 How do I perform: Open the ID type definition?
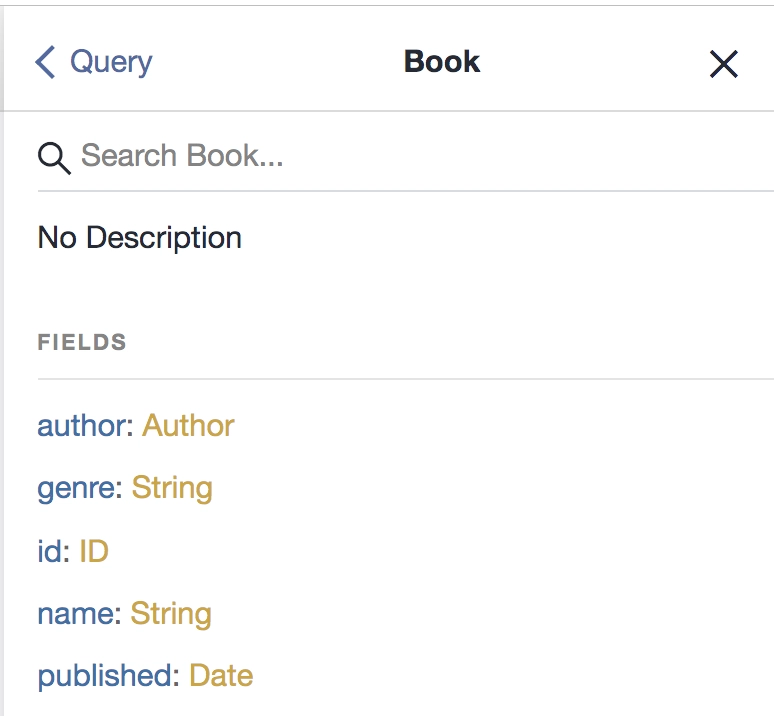(x=94, y=551)
